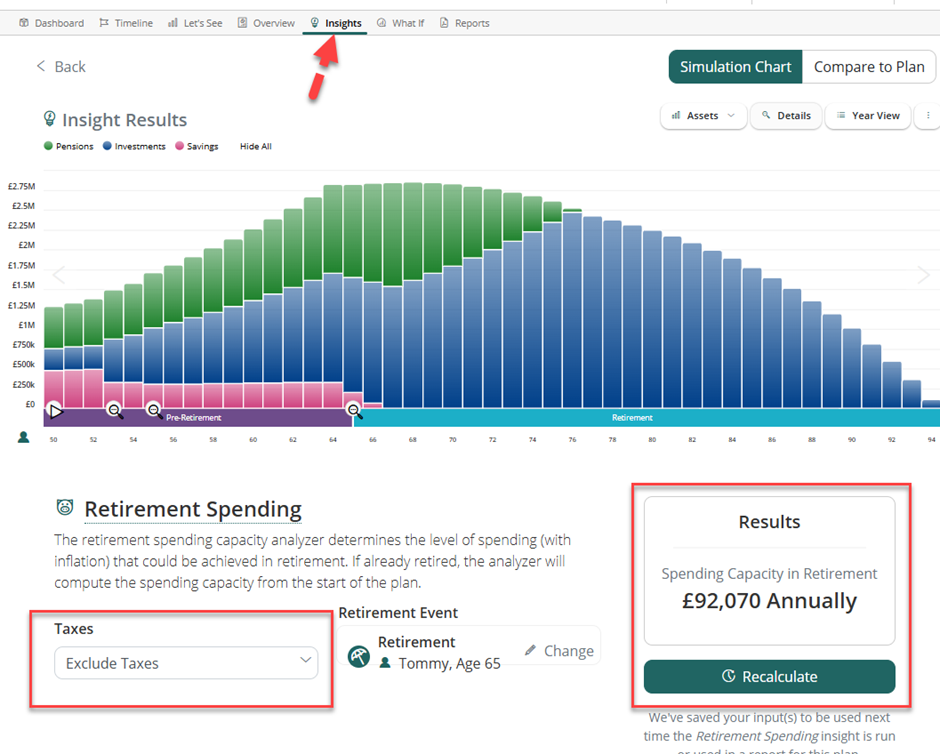
Task: Click the play icon on the chart timeline
Action: click(x=56, y=410)
